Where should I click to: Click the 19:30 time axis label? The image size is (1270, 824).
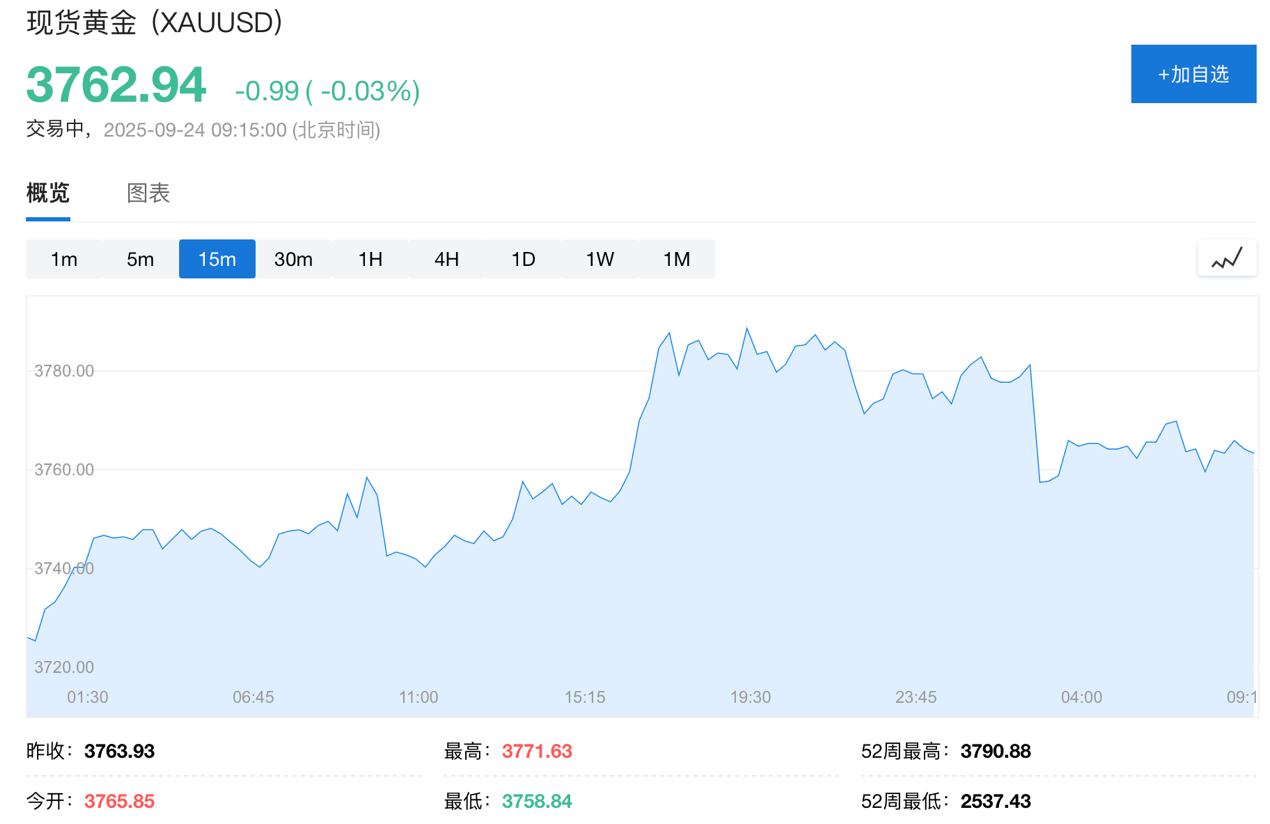coord(750,697)
